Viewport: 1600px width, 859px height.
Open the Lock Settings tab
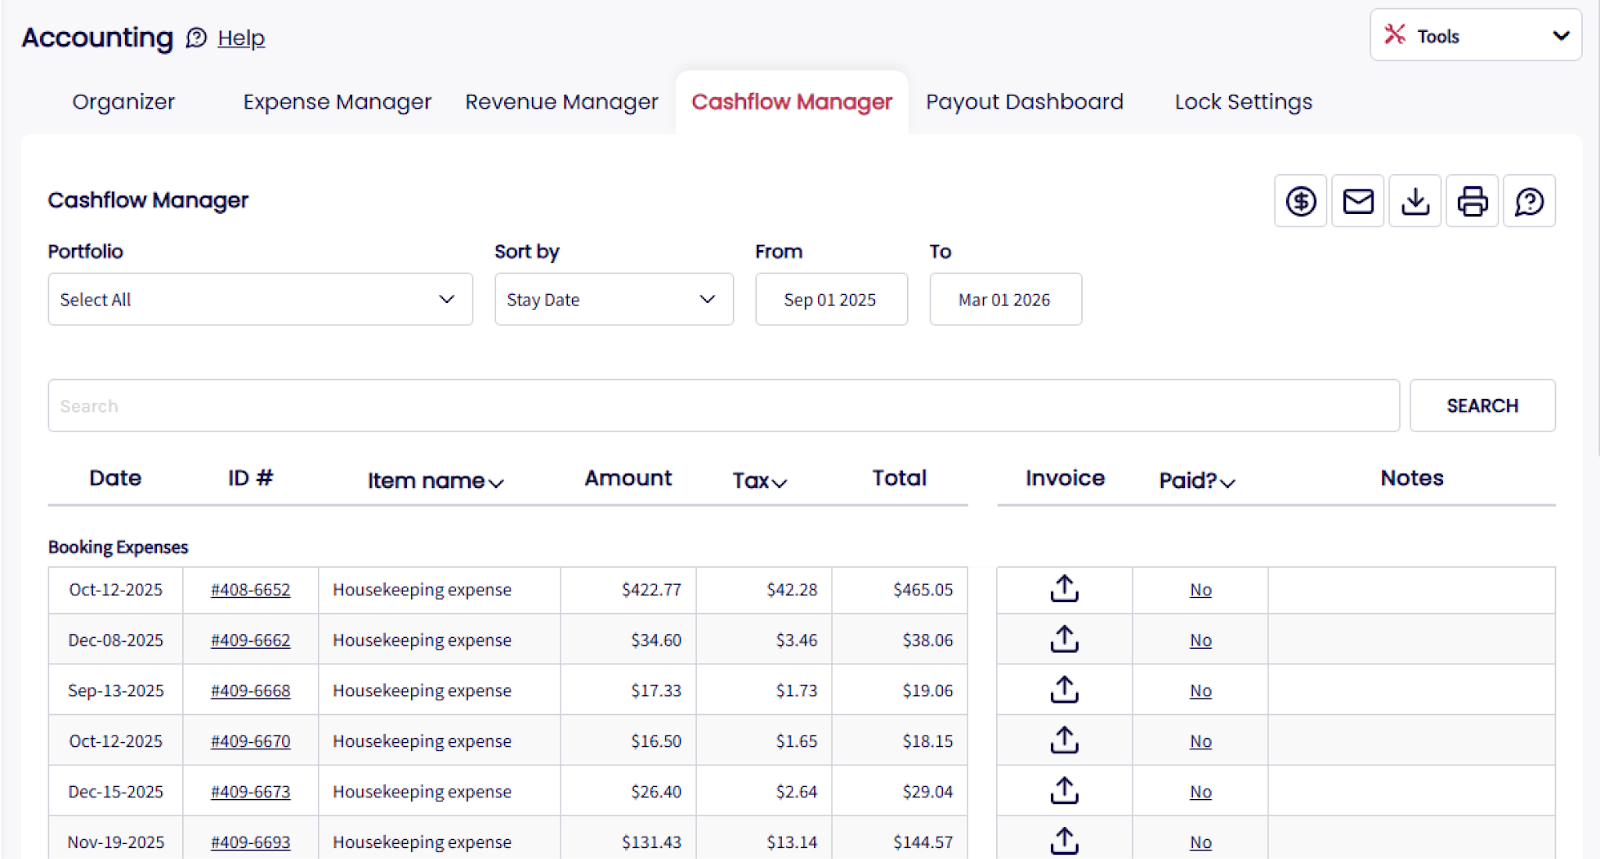pyautogui.click(x=1243, y=102)
